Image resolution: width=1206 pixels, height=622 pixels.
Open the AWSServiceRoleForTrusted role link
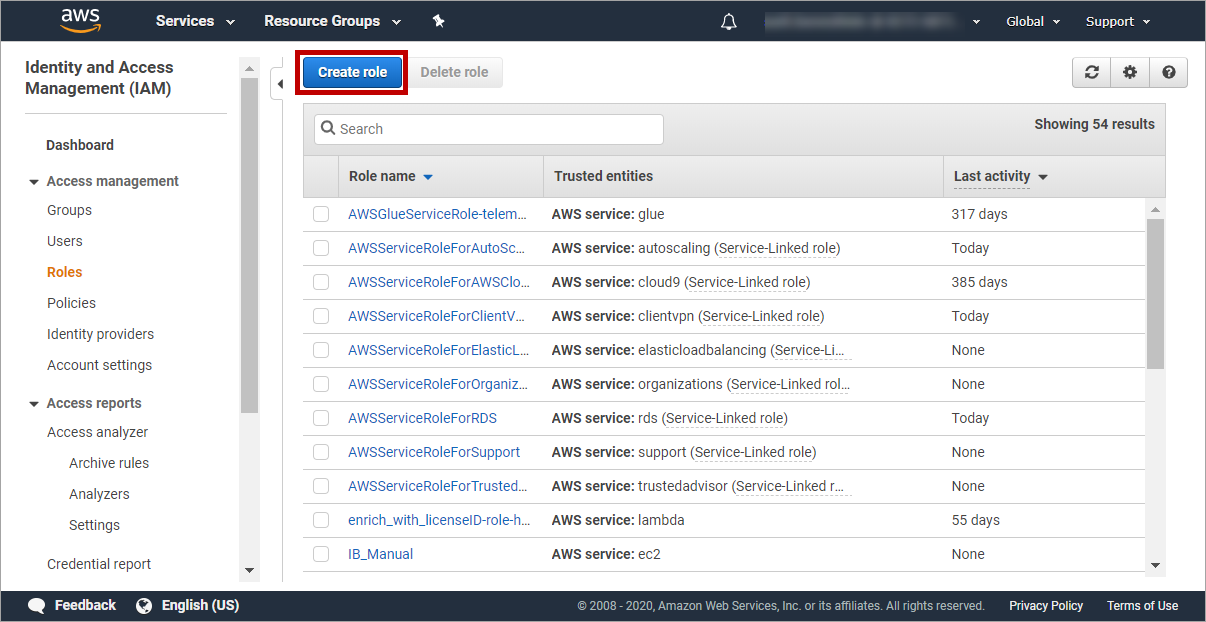click(x=438, y=486)
